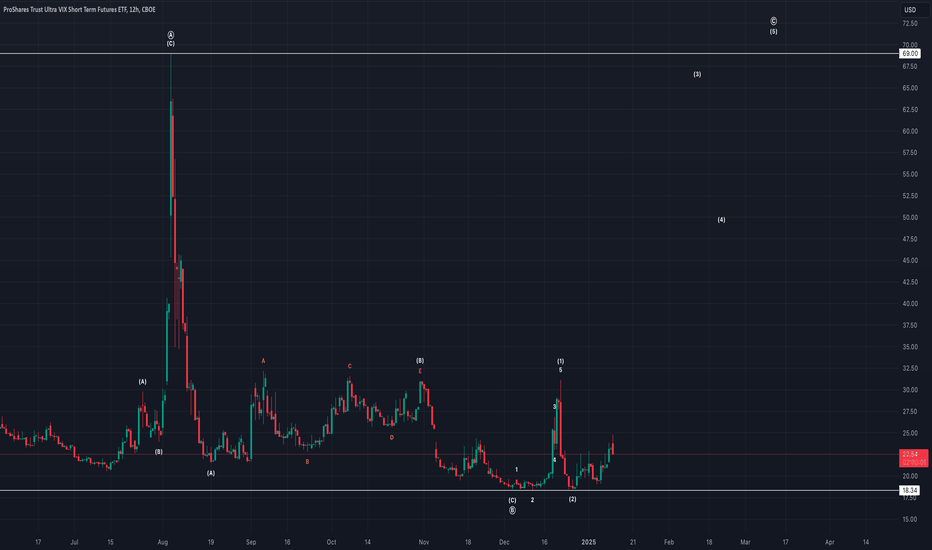Click the 60.00 price scale value
932x550 pixels.
[x=910, y=131]
